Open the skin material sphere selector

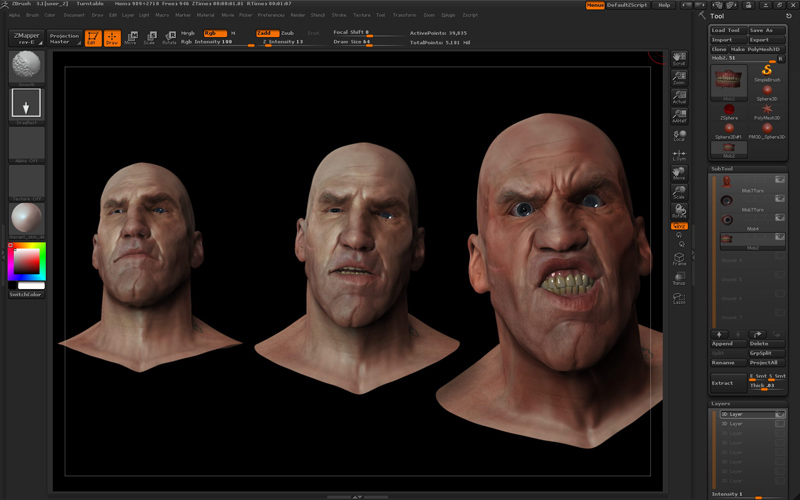pyautogui.click(x=27, y=220)
